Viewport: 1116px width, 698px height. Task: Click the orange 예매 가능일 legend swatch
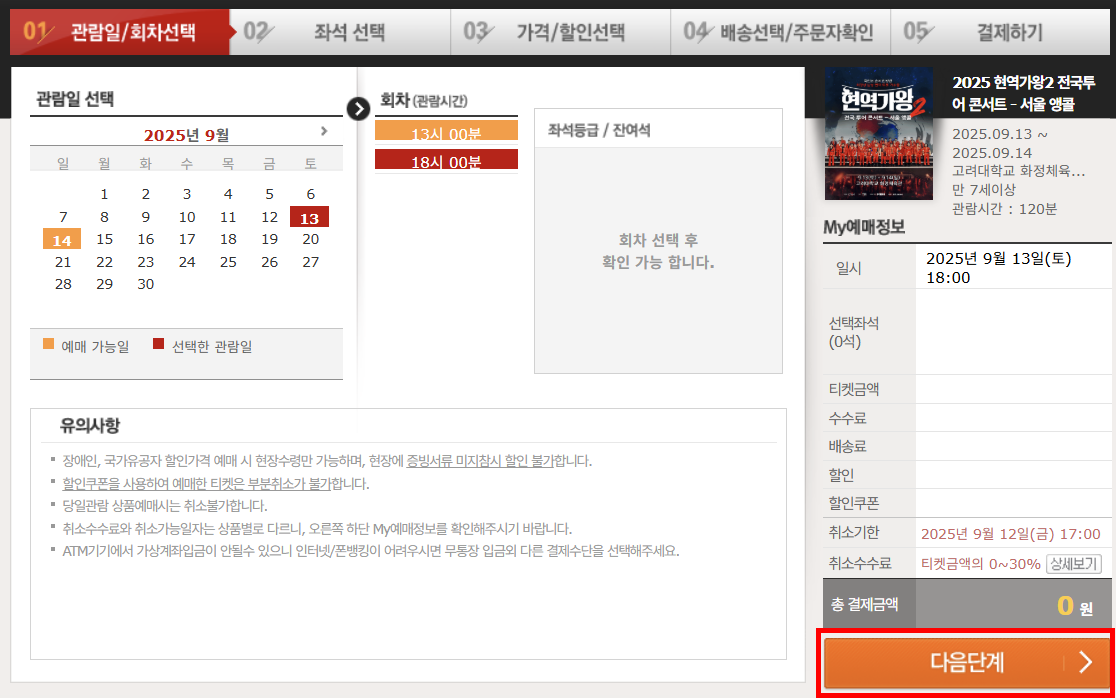click(x=48, y=344)
